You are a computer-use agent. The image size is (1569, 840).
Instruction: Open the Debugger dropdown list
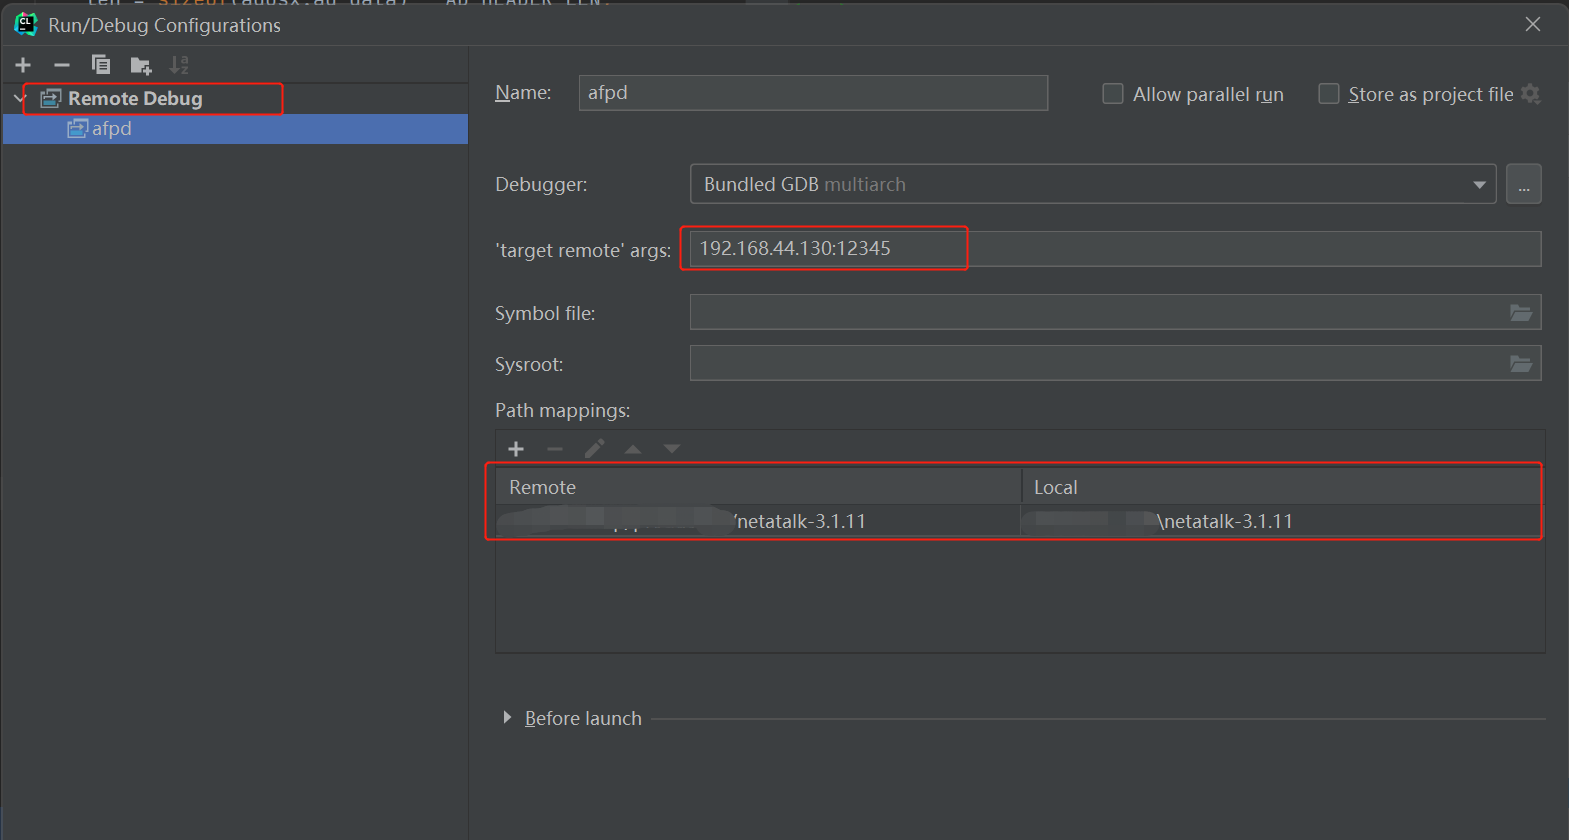[x=1479, y=185]
